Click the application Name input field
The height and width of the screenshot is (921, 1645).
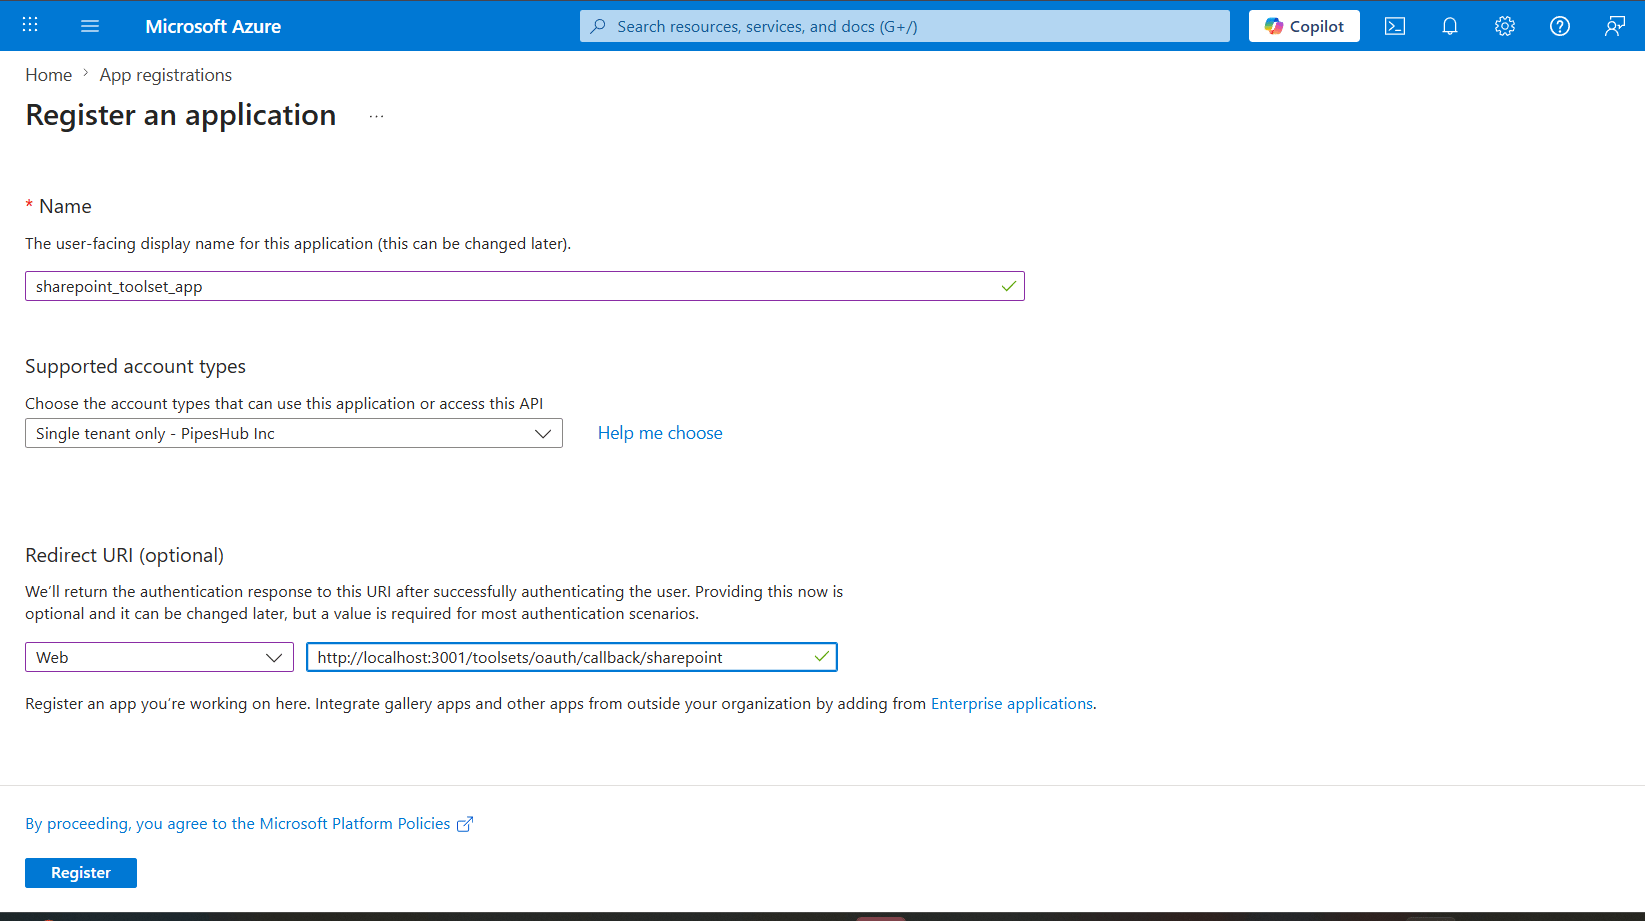click(525, 286)
